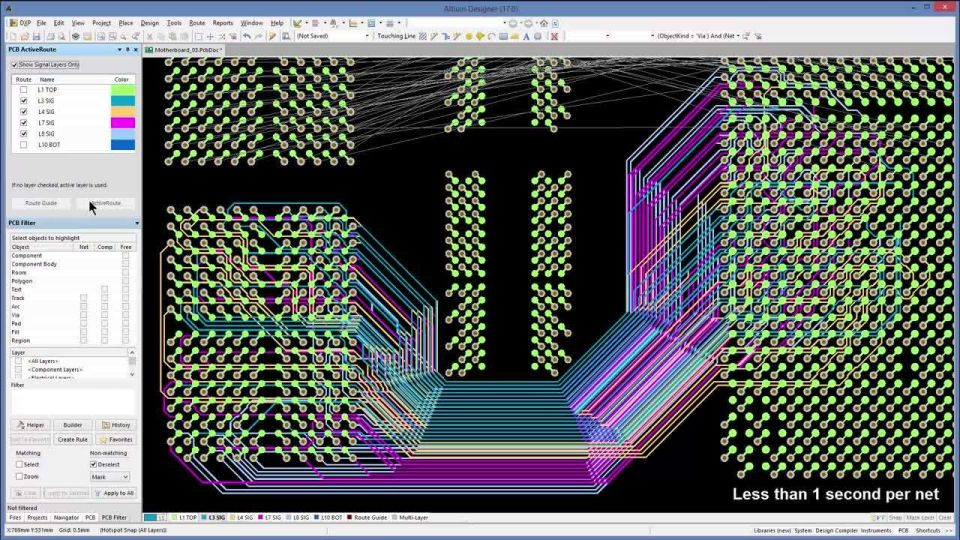Viewport: 960px width, 540px height.
Task: Enable routing on L10 BOT layer
Action: click(x=23, y=145)
